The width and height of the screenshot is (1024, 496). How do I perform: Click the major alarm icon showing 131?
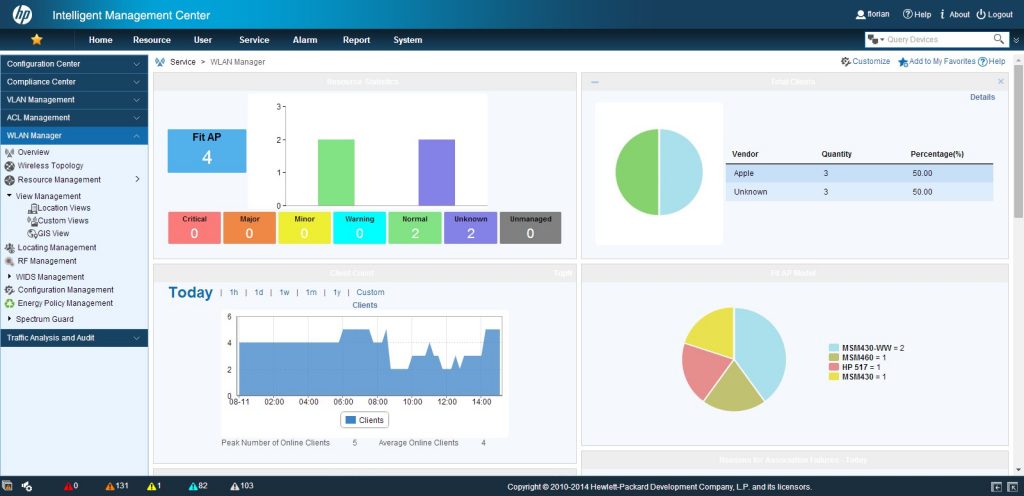(x=110, y=486)
